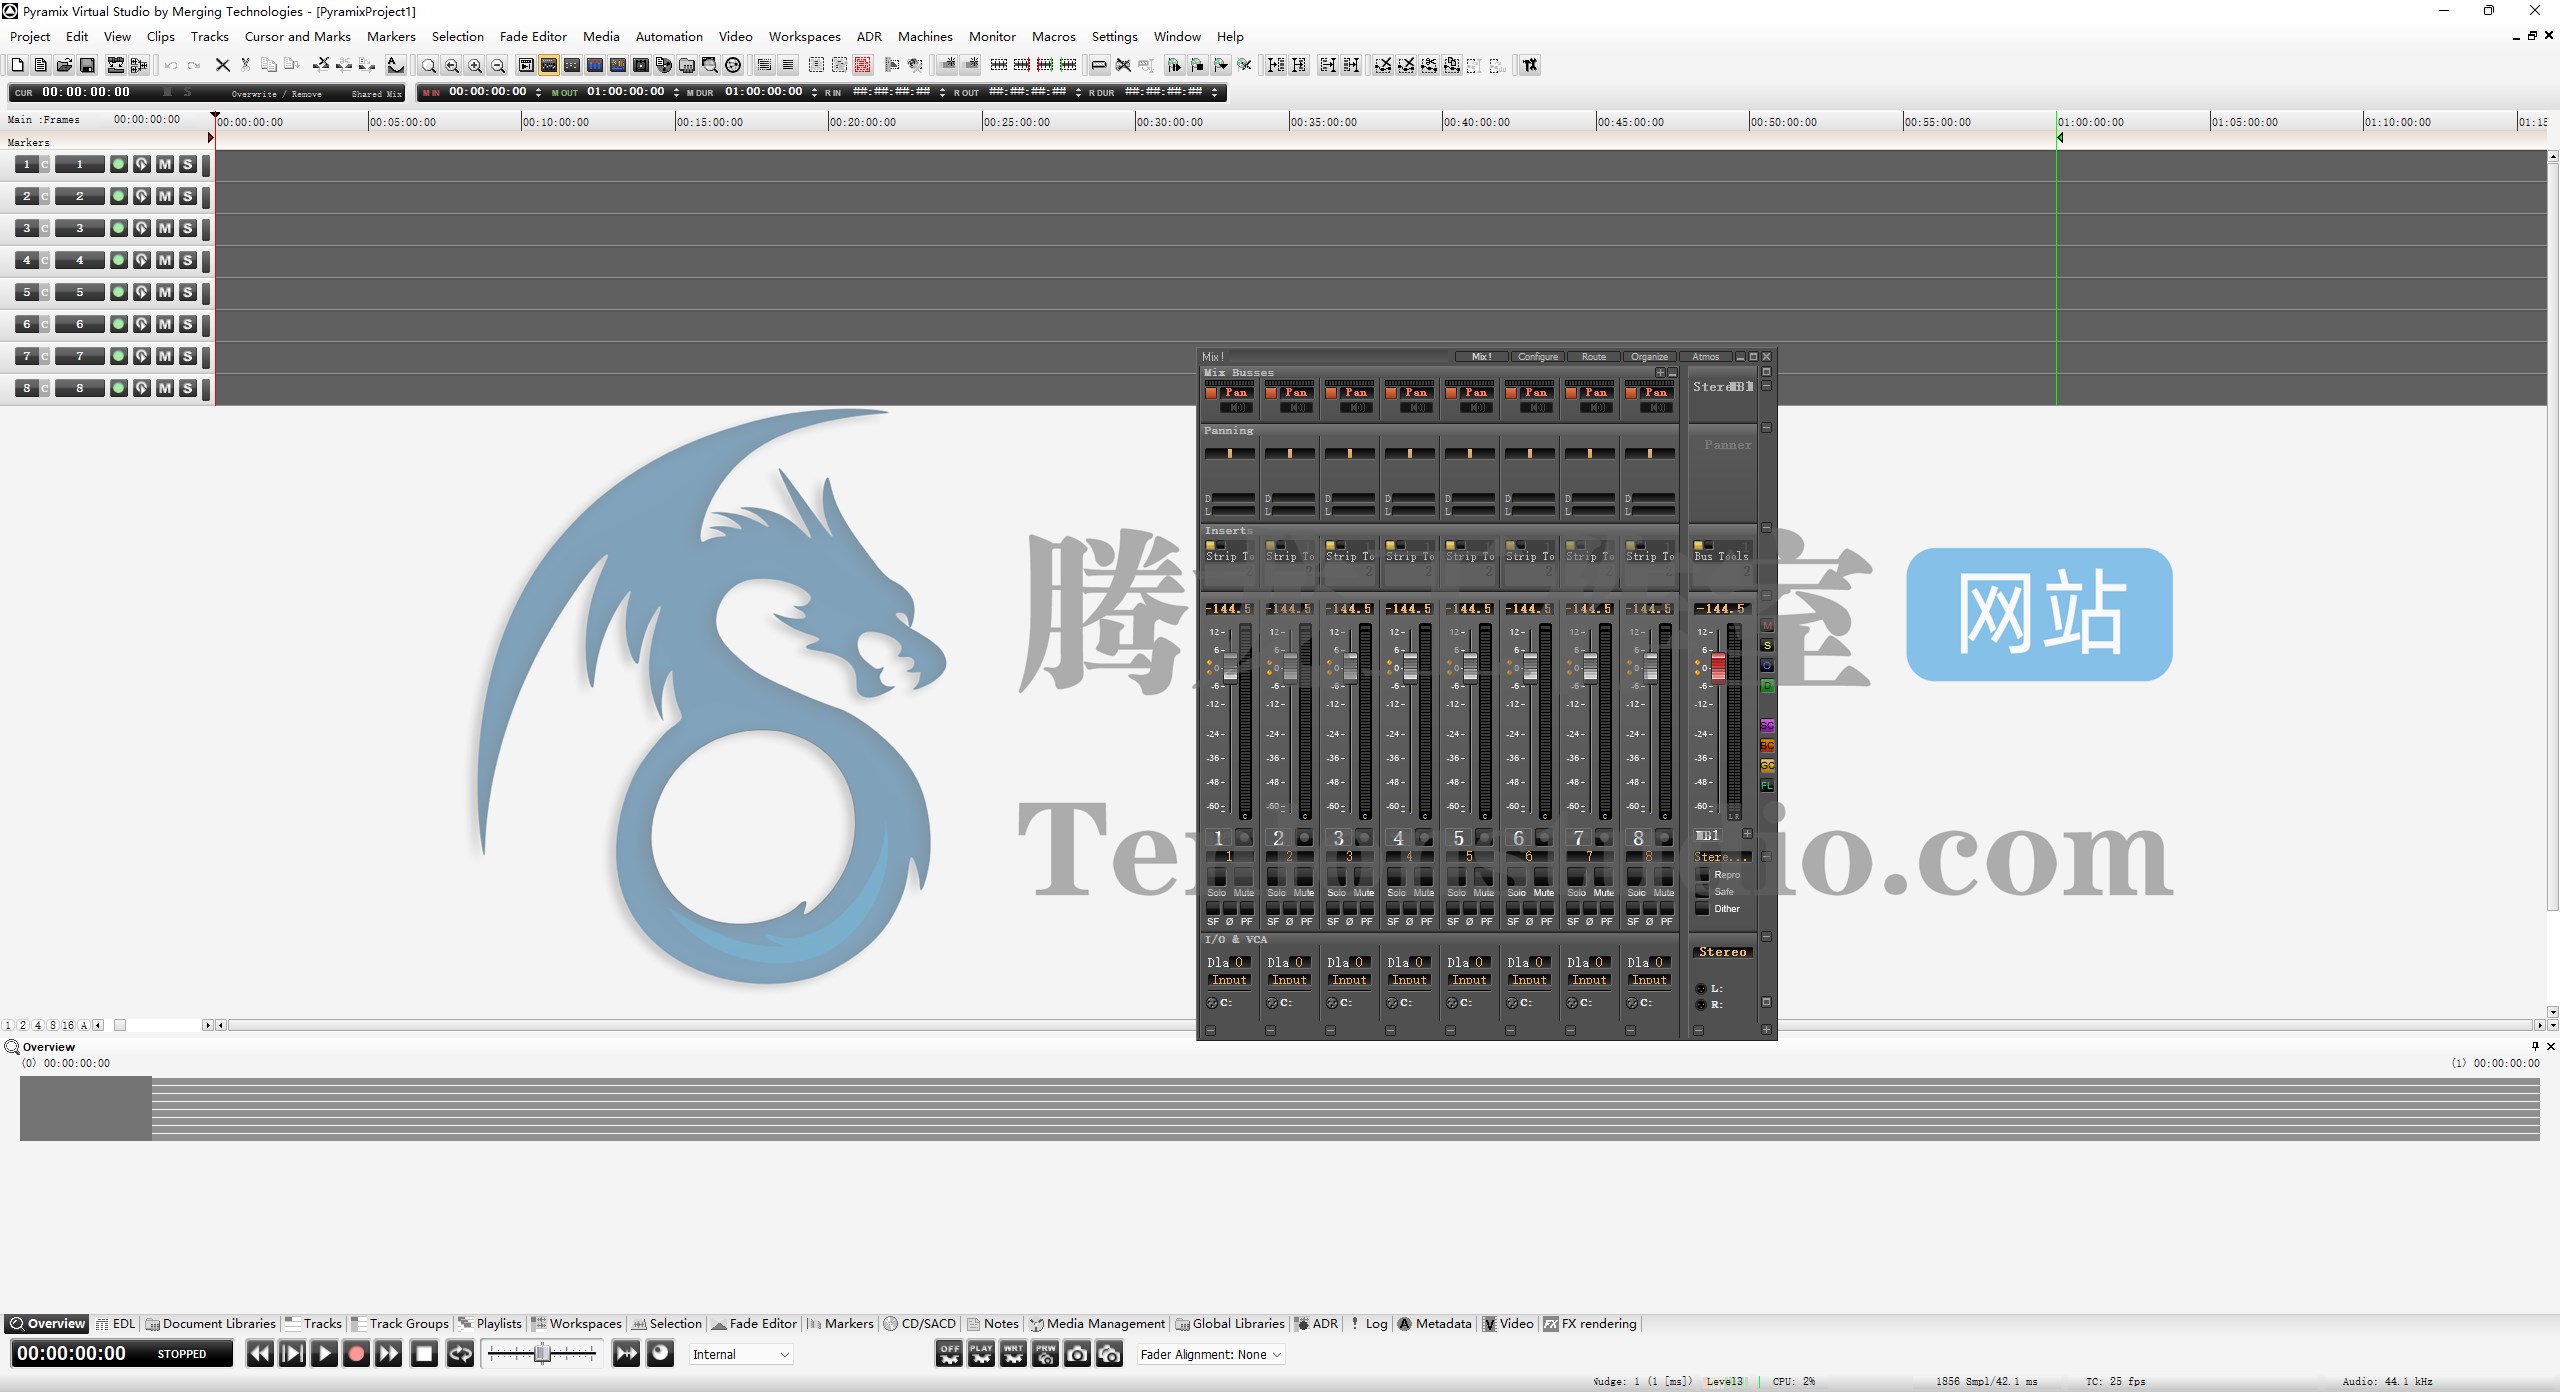Click Atmos button in mixer window
This screenshot has width=2560, height=1392.
click(1705, 357)
